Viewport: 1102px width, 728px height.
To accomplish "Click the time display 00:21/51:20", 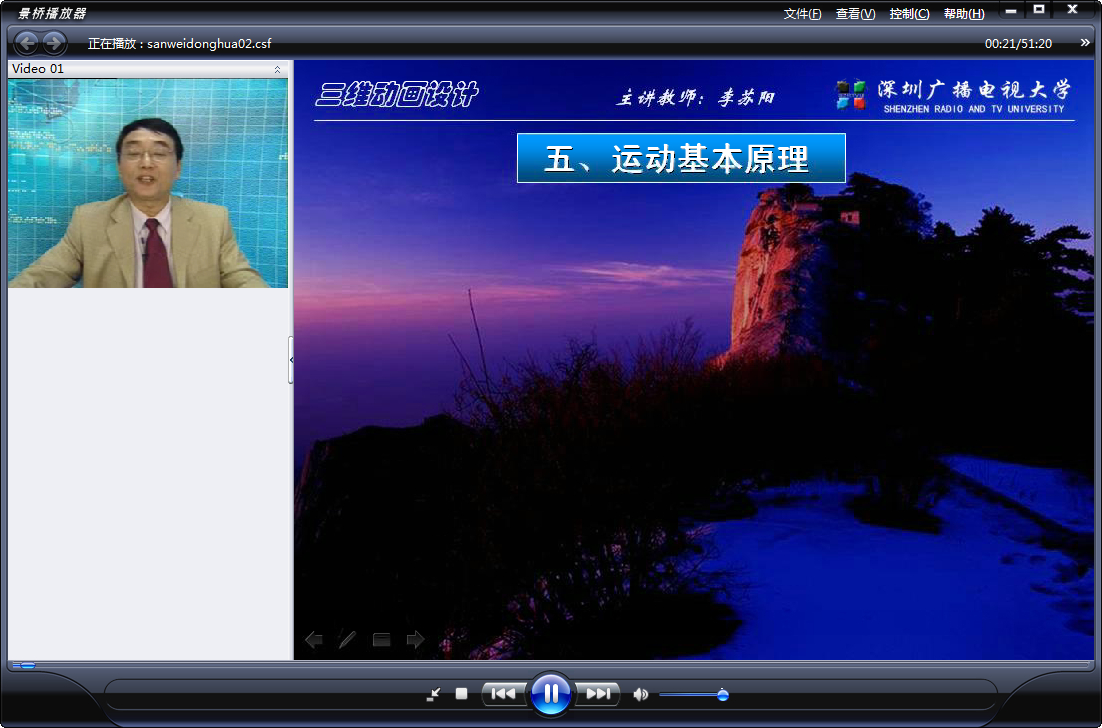I will (x=1018, y=44).
